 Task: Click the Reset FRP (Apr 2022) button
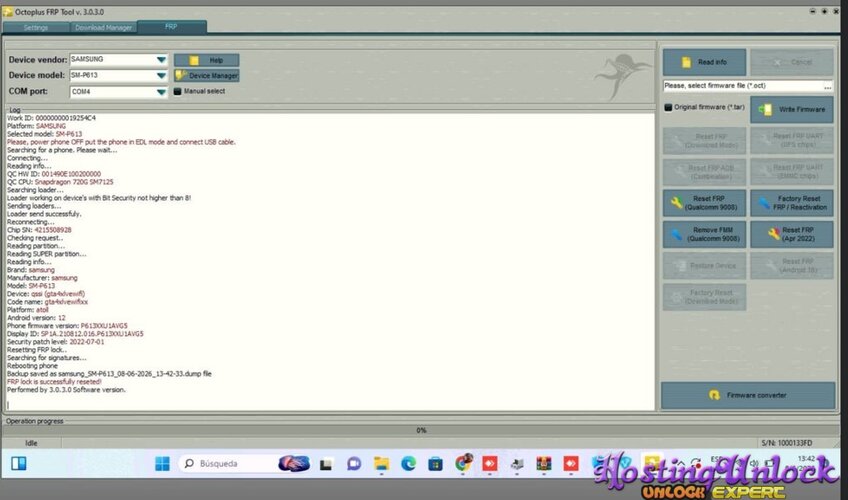point(792,234)
